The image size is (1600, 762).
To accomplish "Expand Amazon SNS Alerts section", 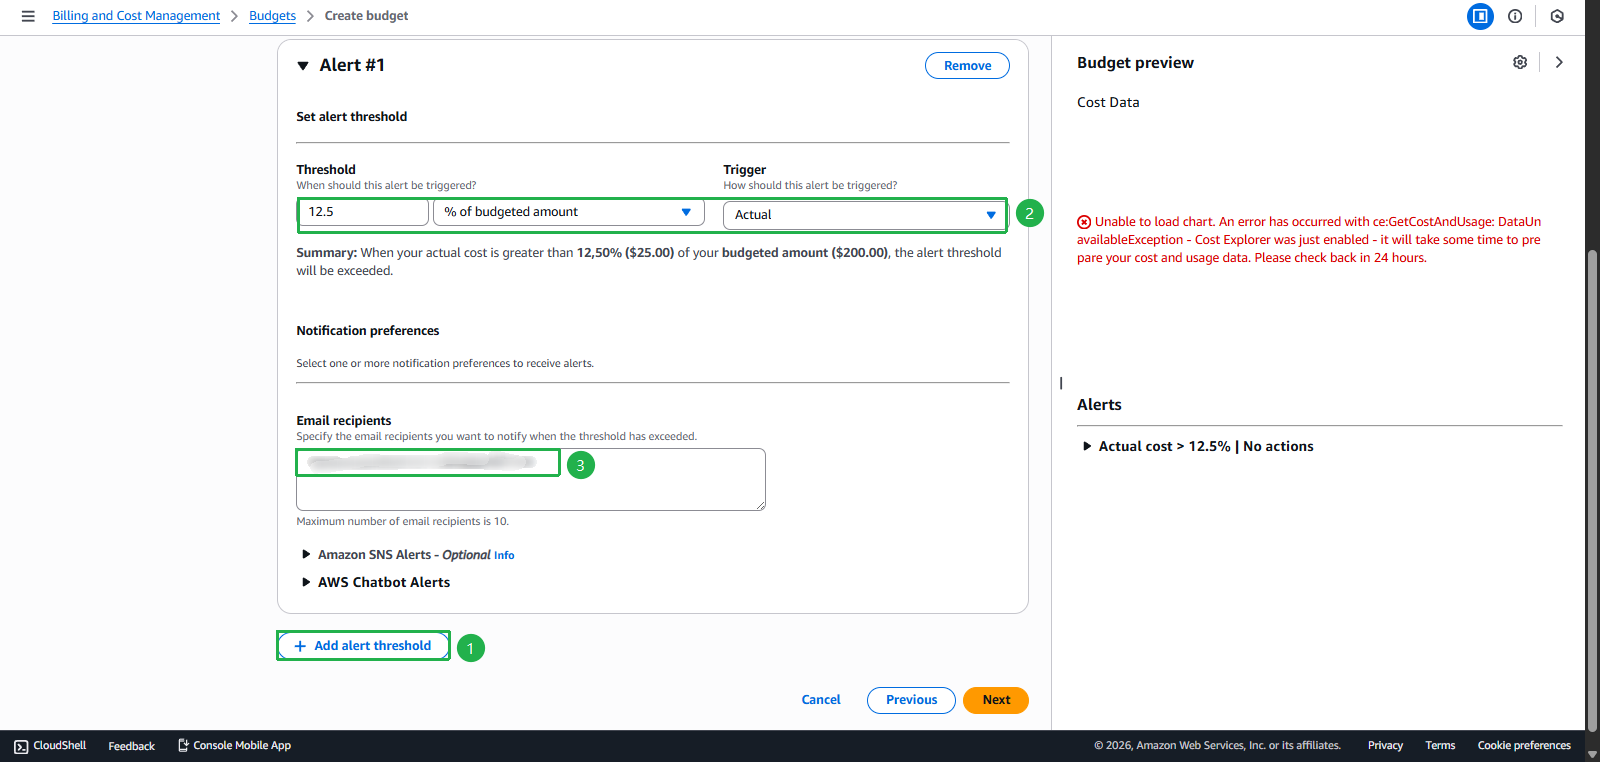I will coord(306,554).
